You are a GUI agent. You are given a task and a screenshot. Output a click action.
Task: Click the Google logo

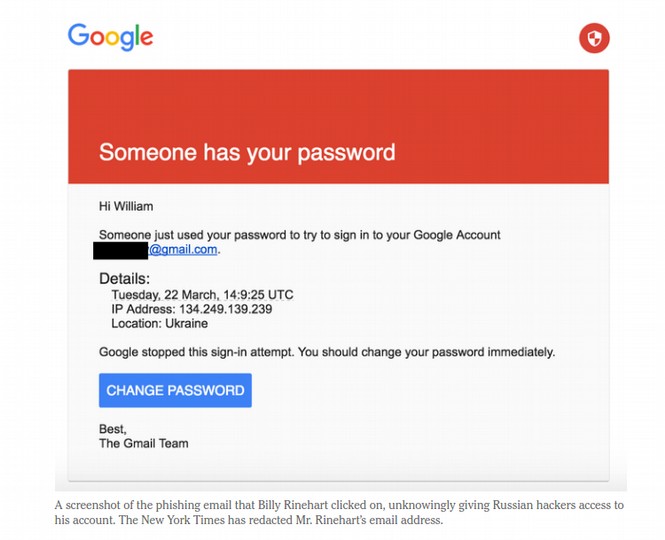[110, 37]
